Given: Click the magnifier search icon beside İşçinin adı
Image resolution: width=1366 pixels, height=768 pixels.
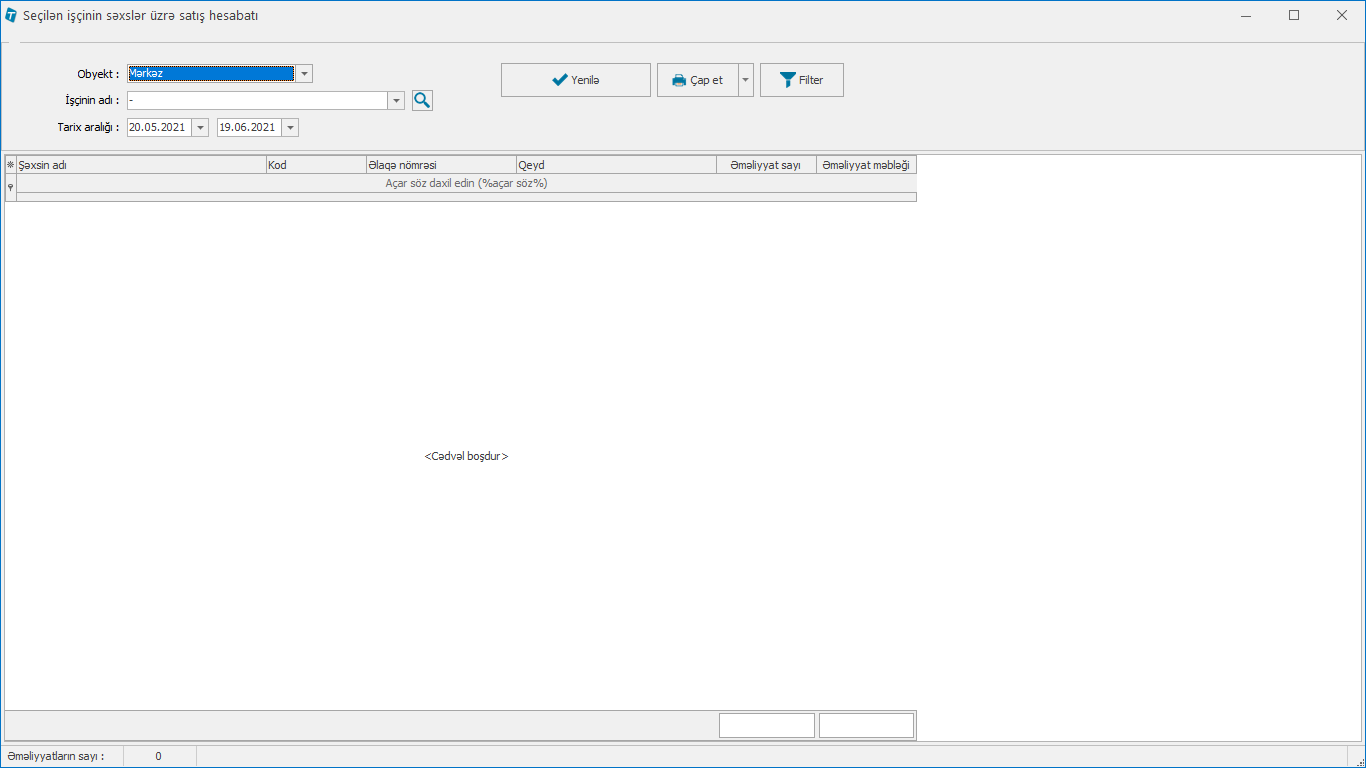Looking at the screenshot, I should pos(422,100).
